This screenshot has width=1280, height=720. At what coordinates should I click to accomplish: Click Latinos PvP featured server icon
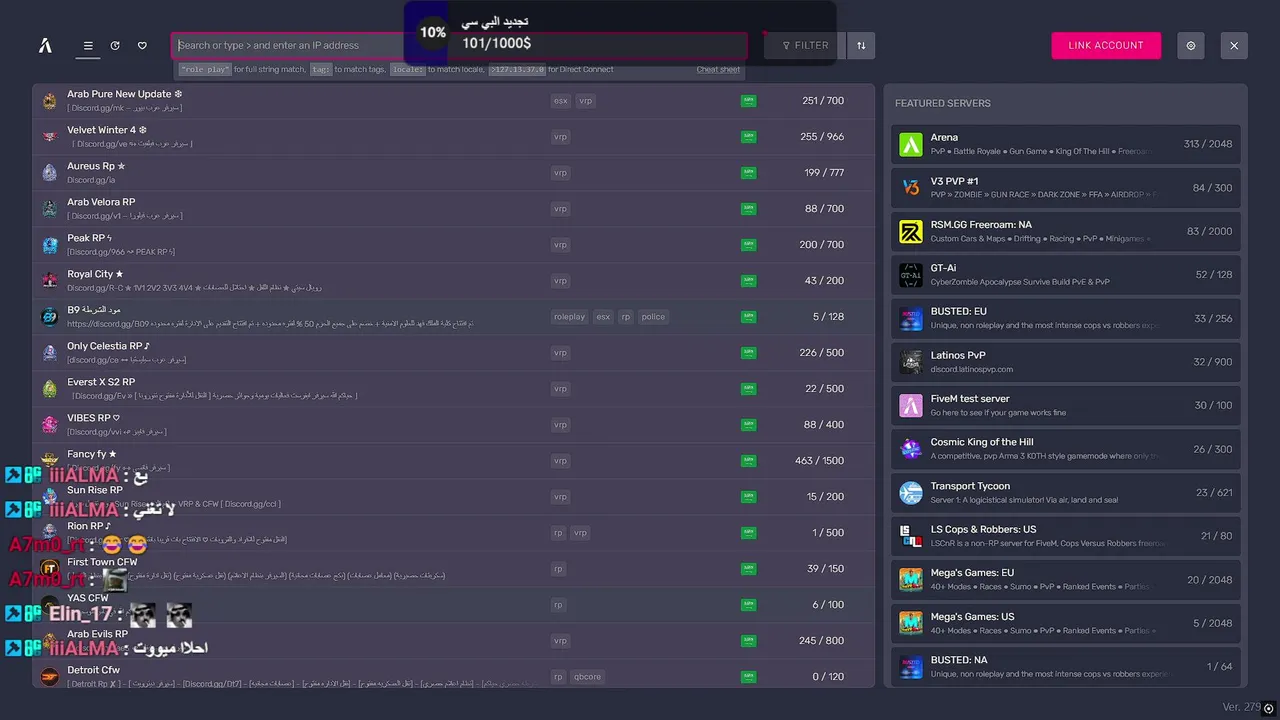pyautogui.click(x=911, y=362)
